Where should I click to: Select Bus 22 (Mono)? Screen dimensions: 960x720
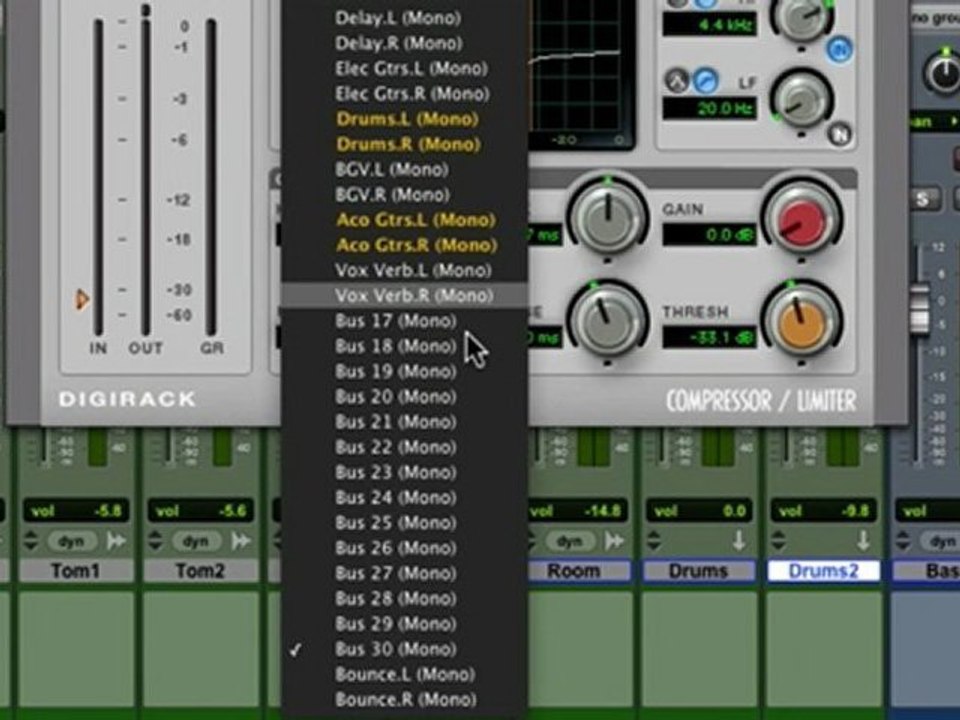coord(404,447)
